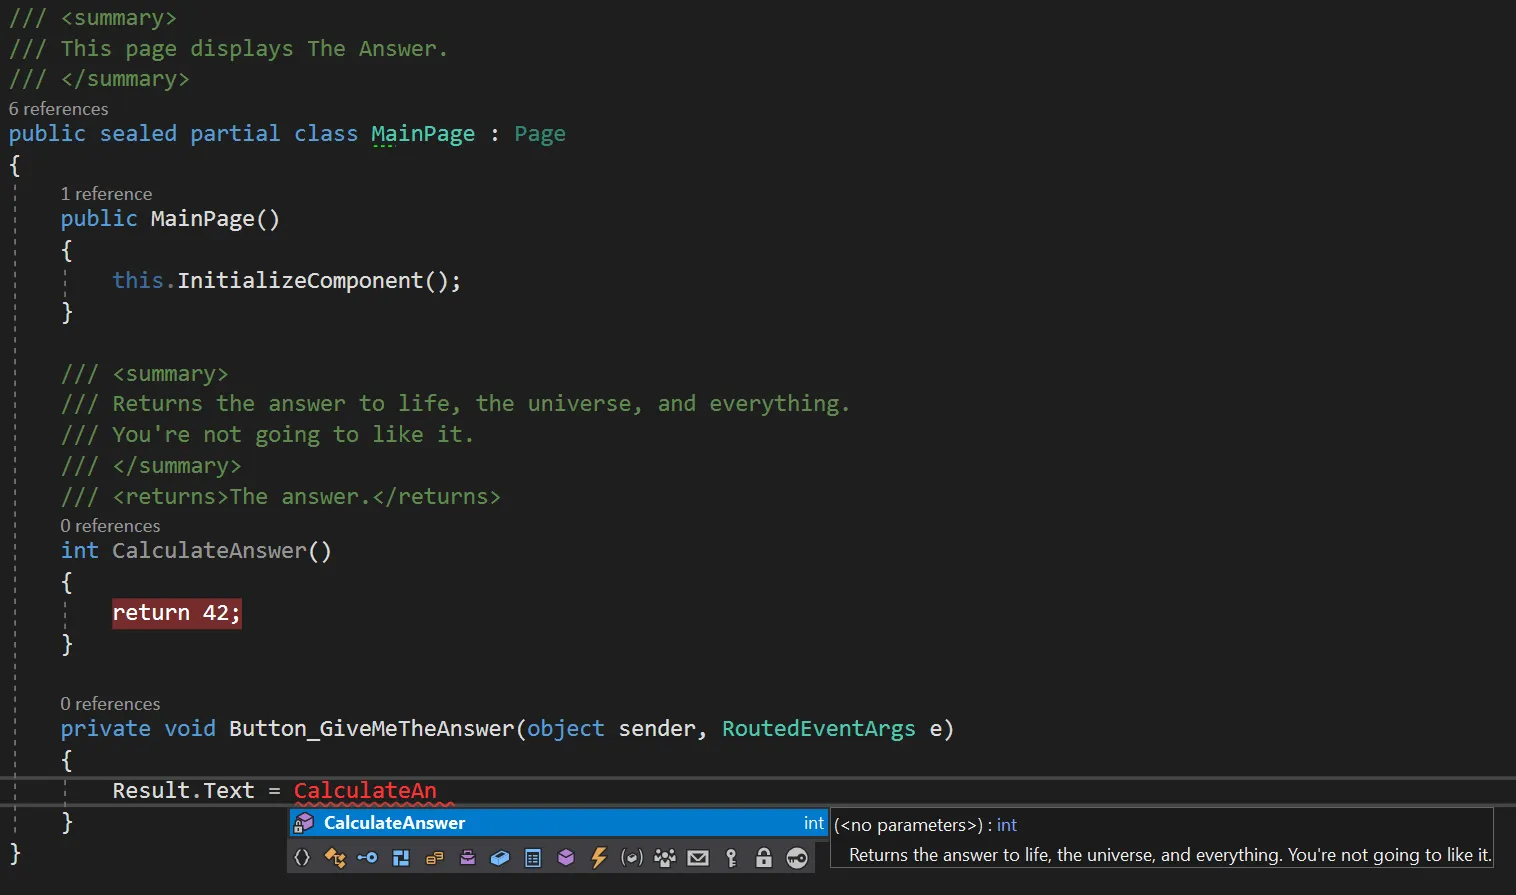Filter completions by Fields briefcase icon

coord(467,857)
